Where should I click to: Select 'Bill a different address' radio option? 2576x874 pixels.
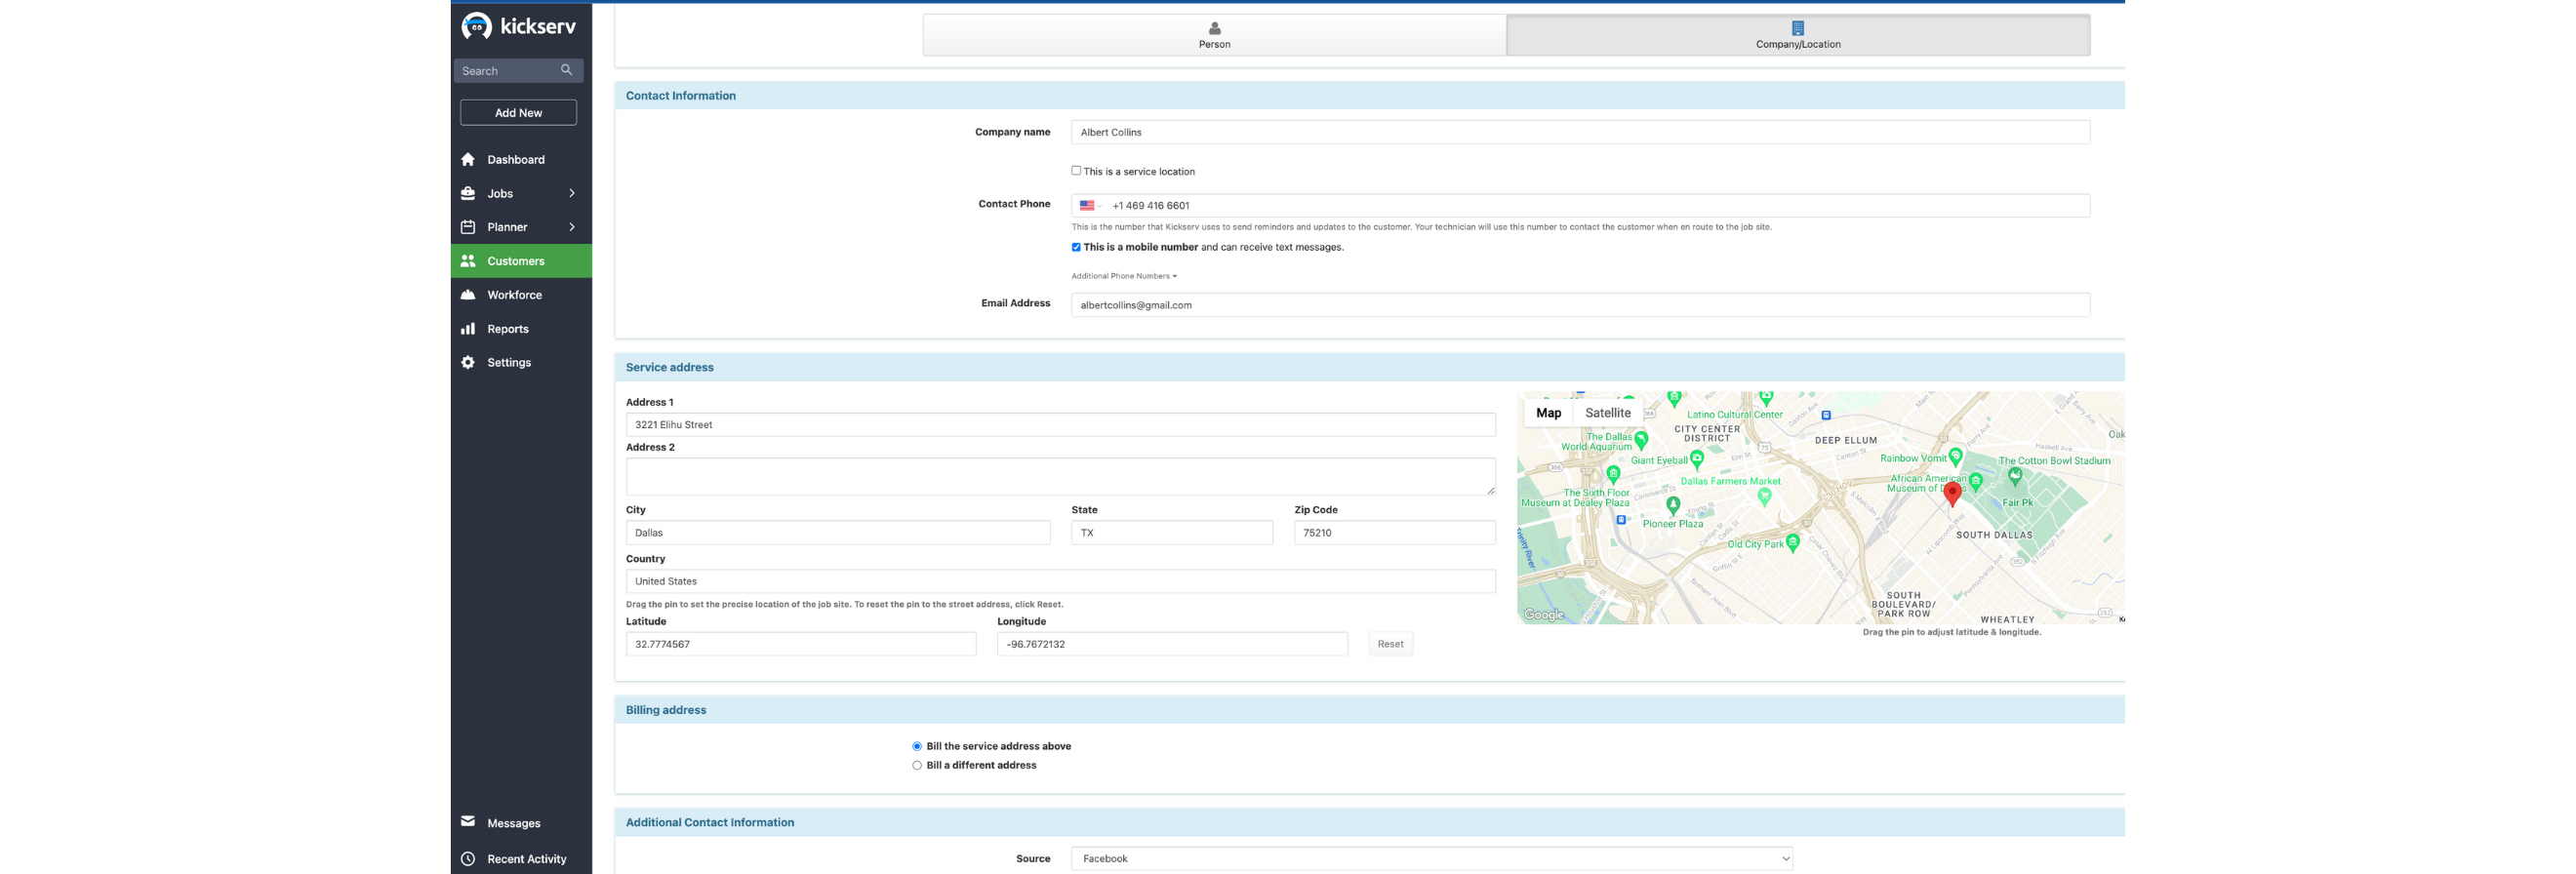(916, 765)
